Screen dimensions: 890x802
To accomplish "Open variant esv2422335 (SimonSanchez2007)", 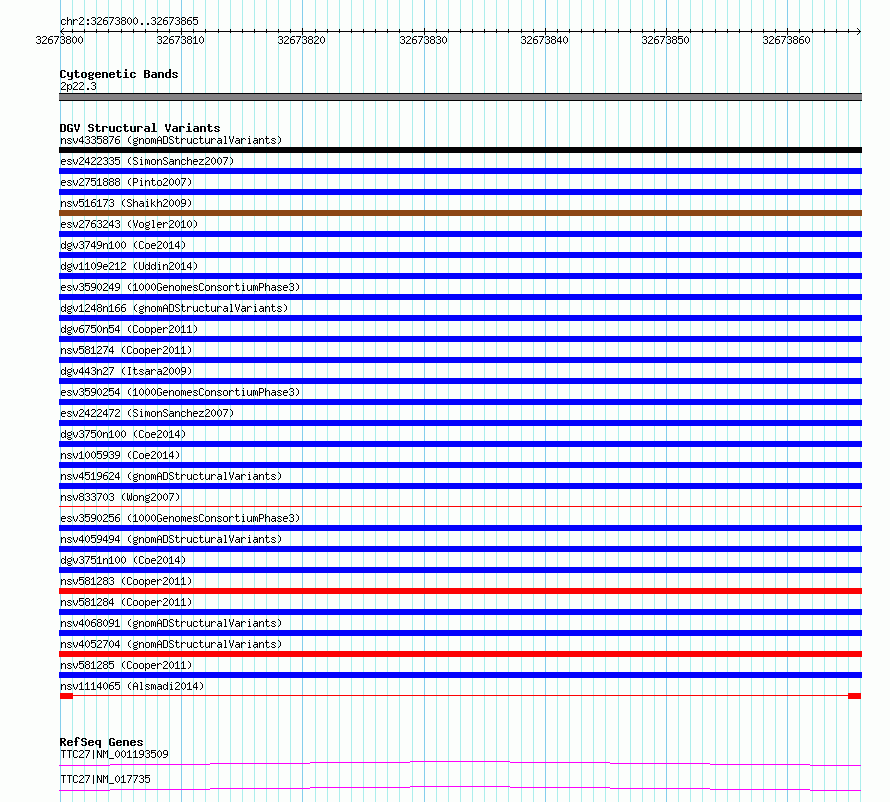I will pyautogui.click(x=147, y=161).
